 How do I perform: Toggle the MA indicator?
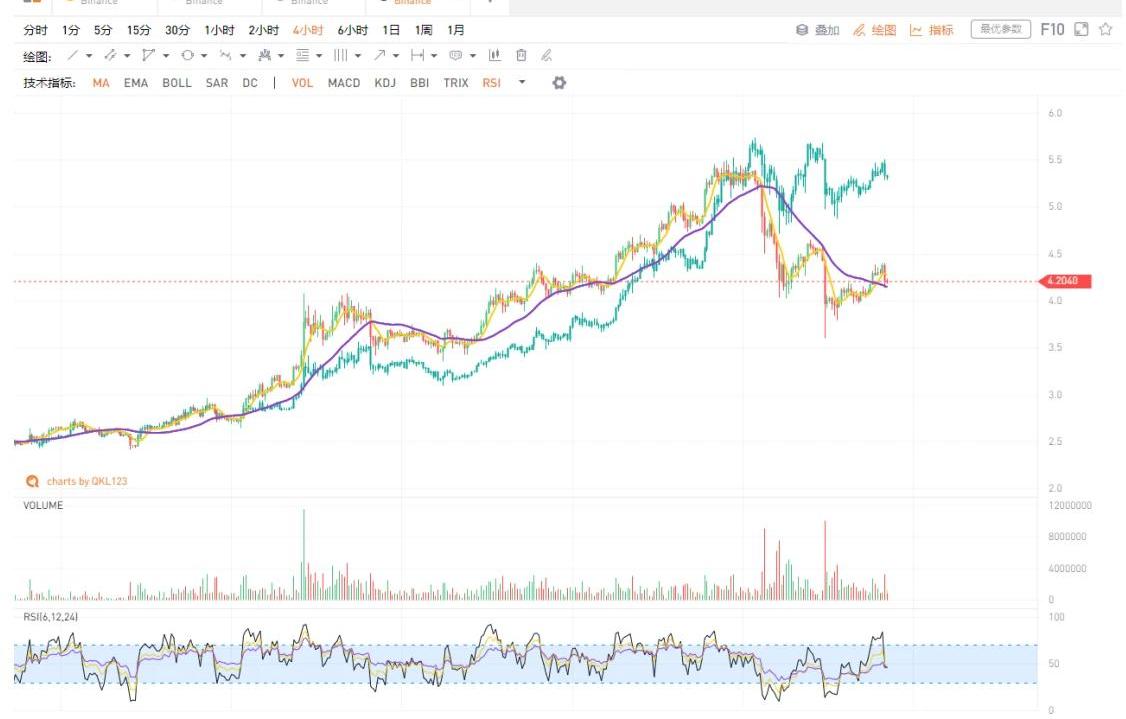(101, 83)
